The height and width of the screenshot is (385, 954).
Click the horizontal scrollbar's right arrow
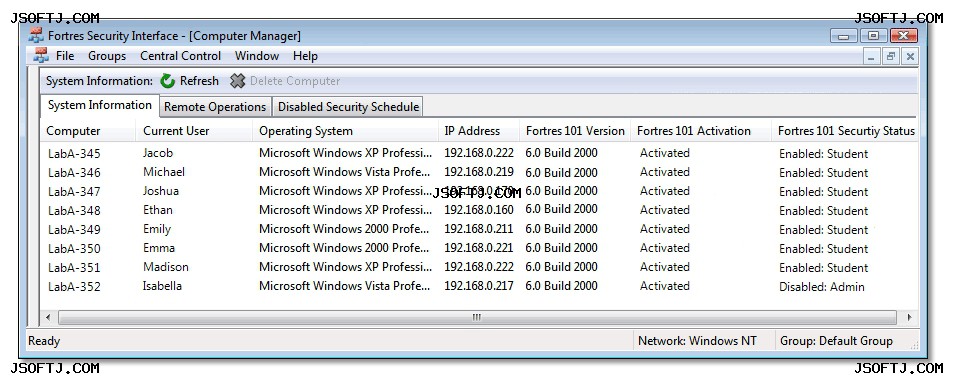coord(909,317)
